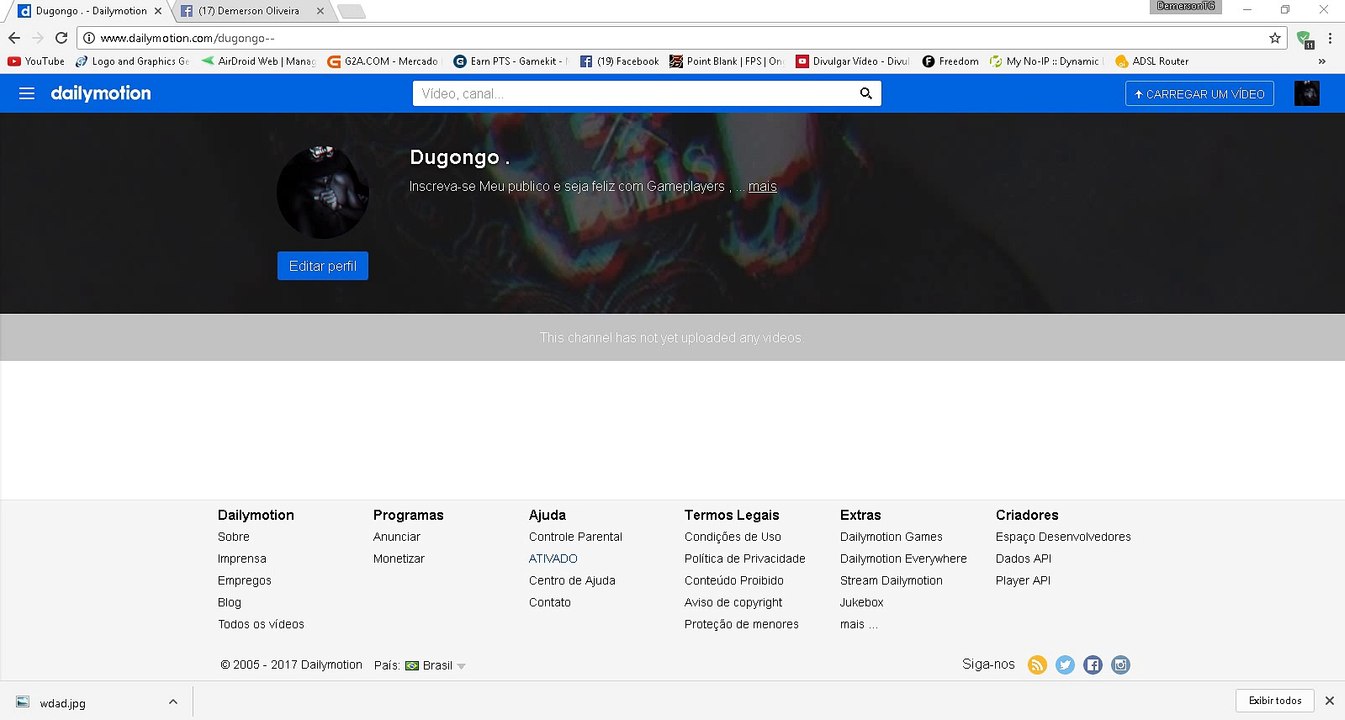
Task: Open Dailymotion's Twitter page icon
Action: click(x=1065, y=665)
